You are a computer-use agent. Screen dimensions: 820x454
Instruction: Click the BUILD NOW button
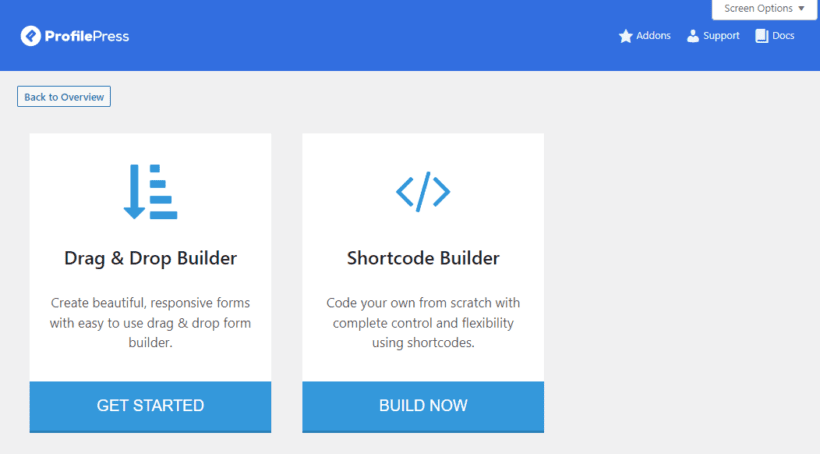pos(423,406)
